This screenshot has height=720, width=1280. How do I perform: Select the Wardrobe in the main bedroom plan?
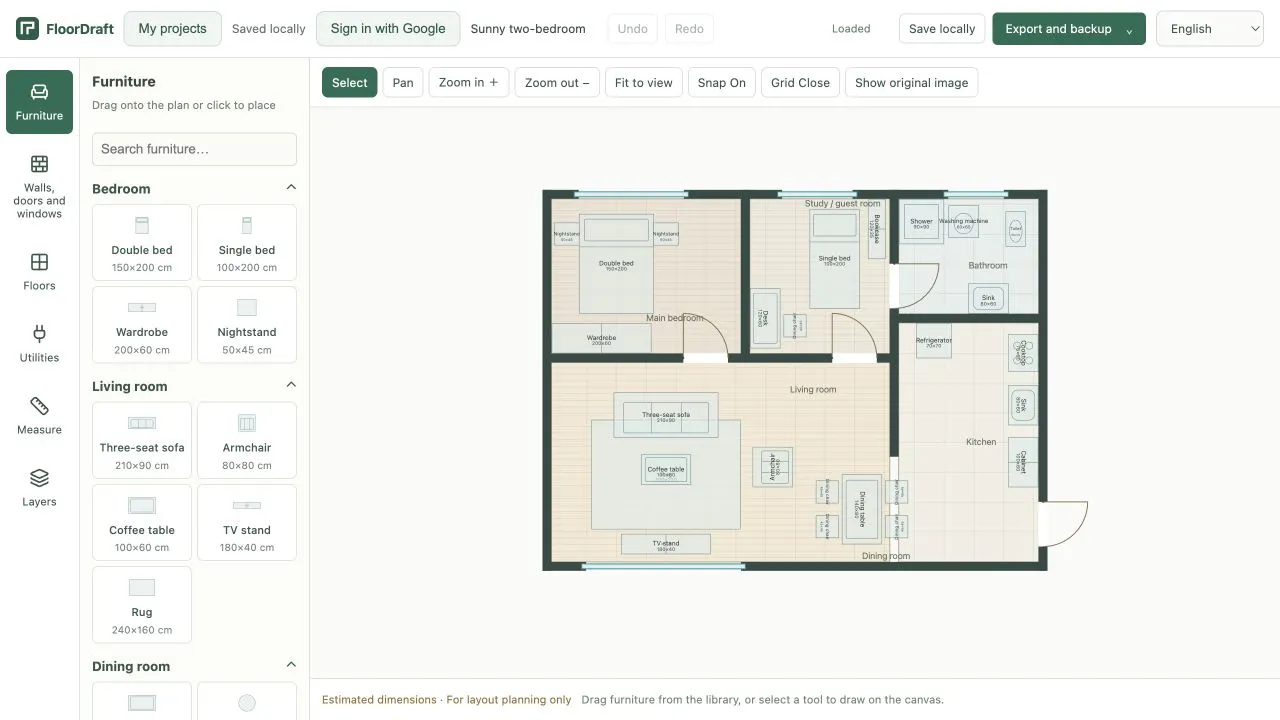[601, 338]
